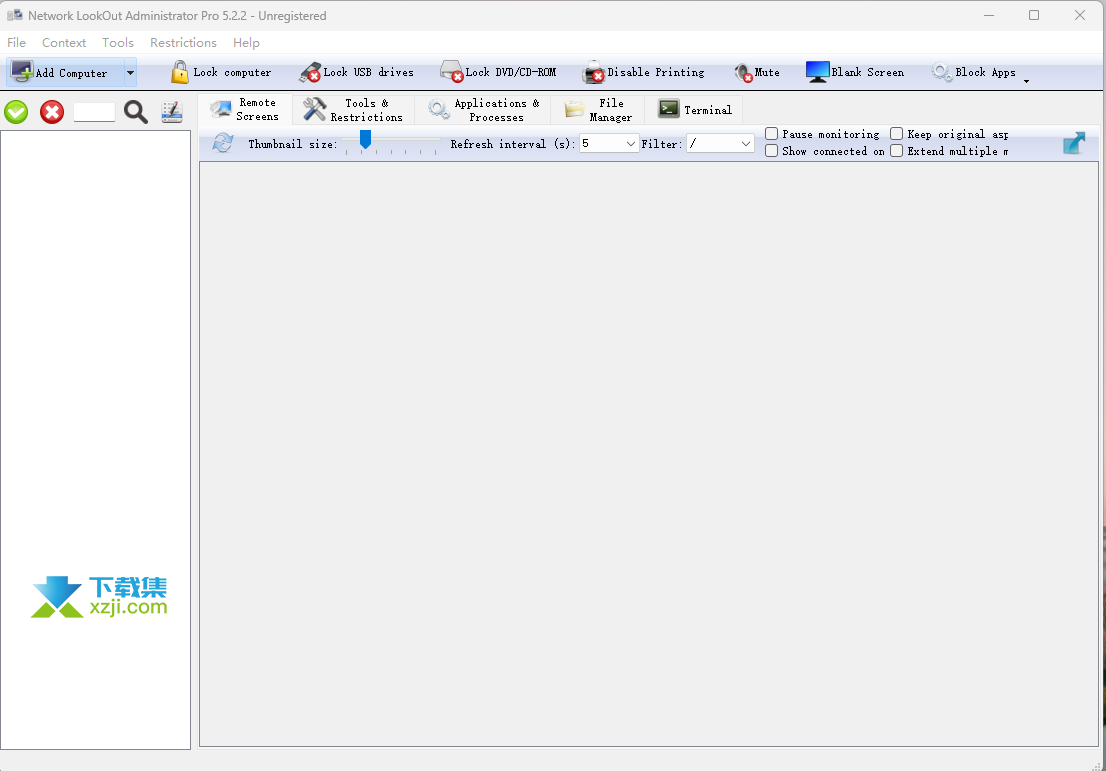Click the app icon in title bar
The image size is (1106, 771).
click(x=14, y=15)
